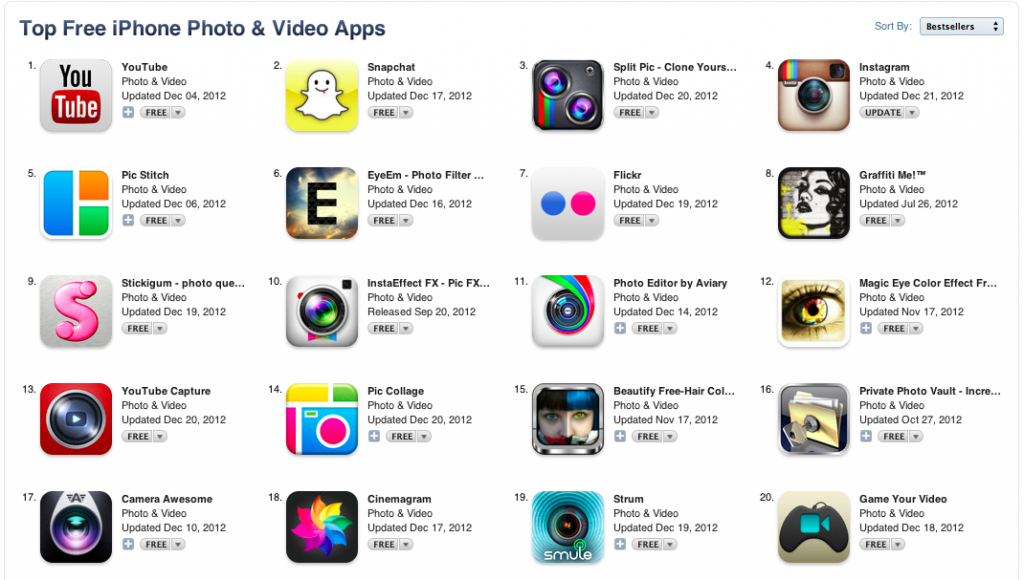This screenshot has width=1024, height=580.
Task: Open the Pic Stitch app icon
Action: (x=76, y=203)
